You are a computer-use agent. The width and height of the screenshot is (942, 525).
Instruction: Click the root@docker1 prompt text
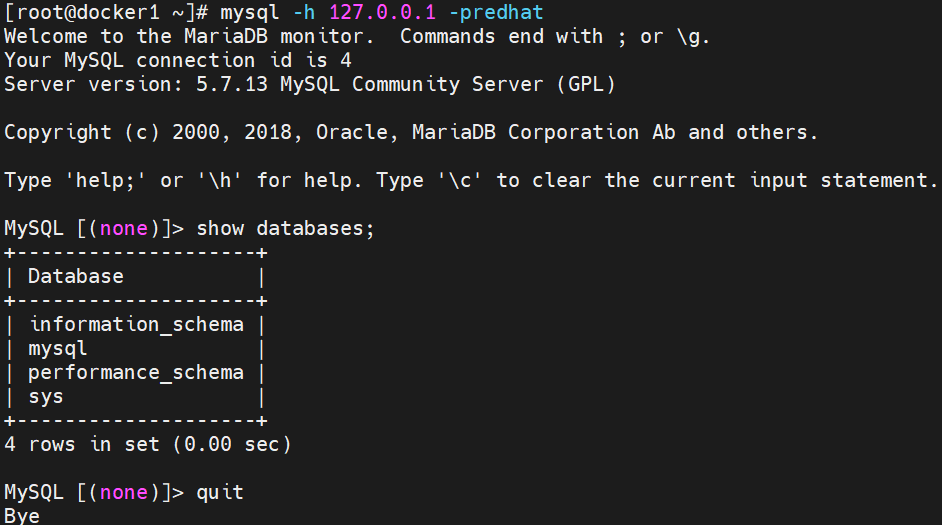point(82,13)
